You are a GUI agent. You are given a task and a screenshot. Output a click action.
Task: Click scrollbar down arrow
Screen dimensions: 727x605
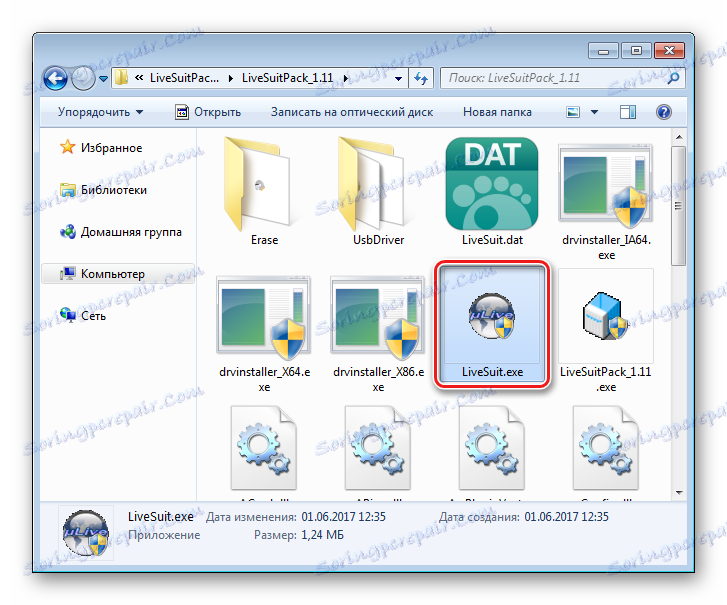[x=679, y=493]
